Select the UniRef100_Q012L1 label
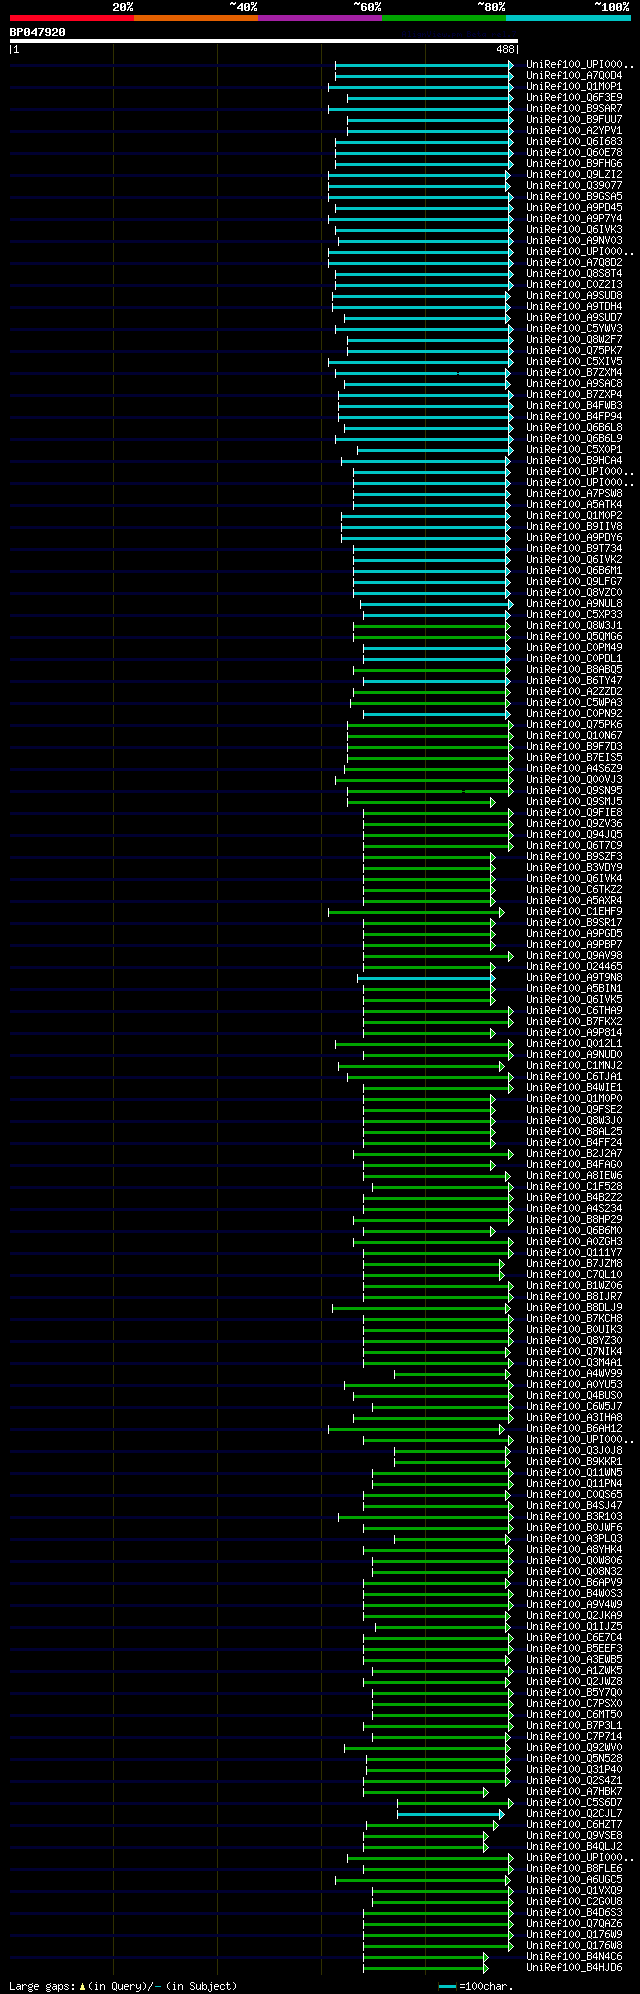640x1994 pixels. click(x=574, y=1043)
